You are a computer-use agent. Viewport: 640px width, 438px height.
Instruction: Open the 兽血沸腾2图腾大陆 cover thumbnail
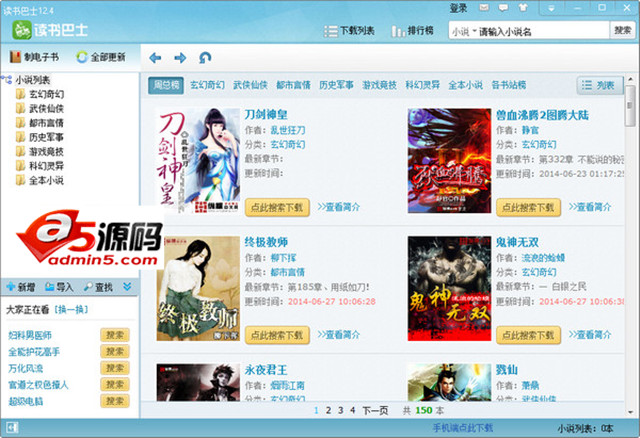click(x=449, y=160)
